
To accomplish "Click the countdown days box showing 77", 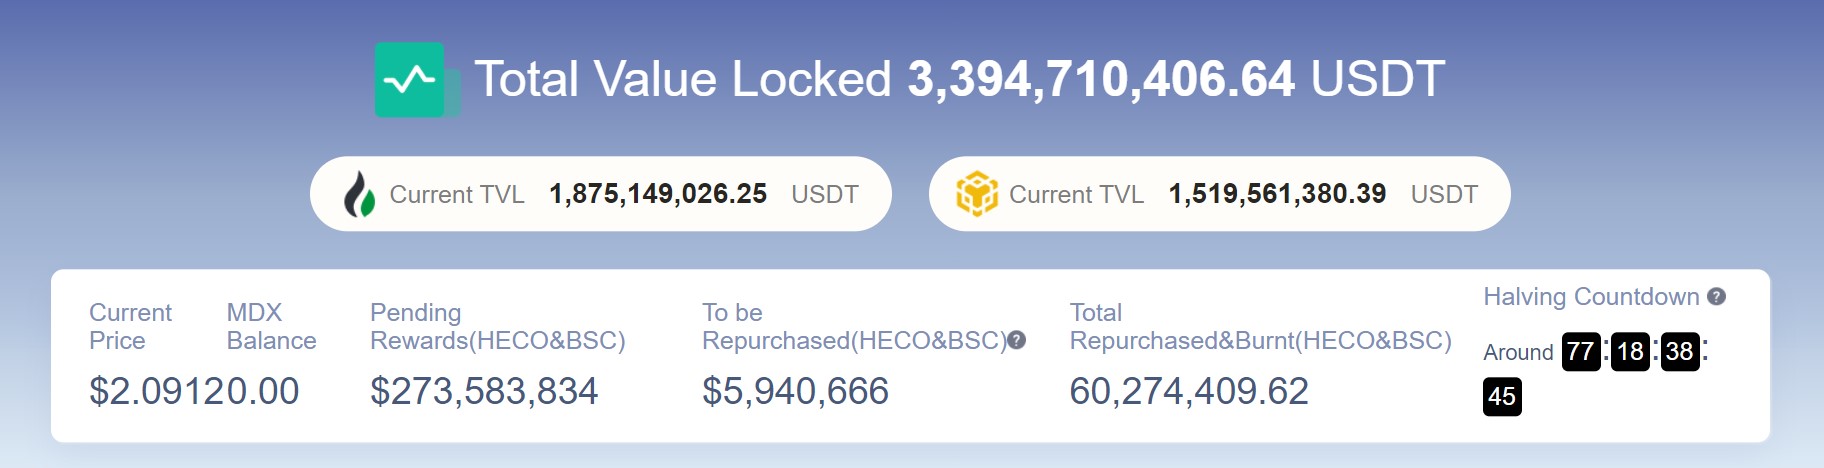I will 1581,352.
